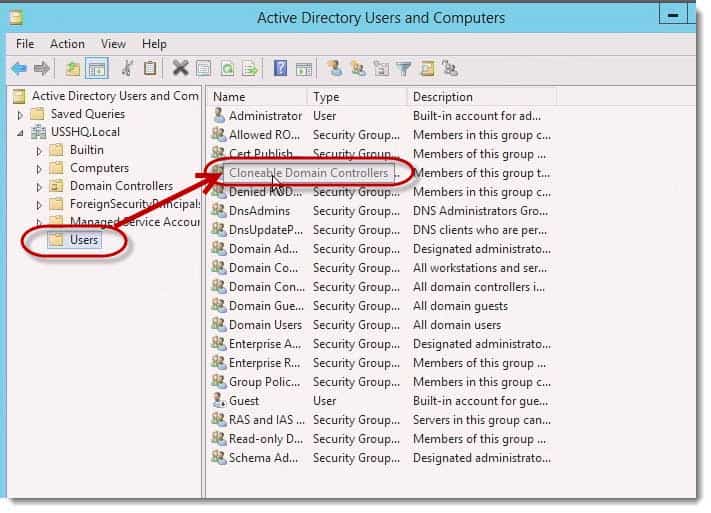The height and width of the screenshot is (513, 711).
Task: Click 'All domain guests' description text
Action: click(460, 306)
